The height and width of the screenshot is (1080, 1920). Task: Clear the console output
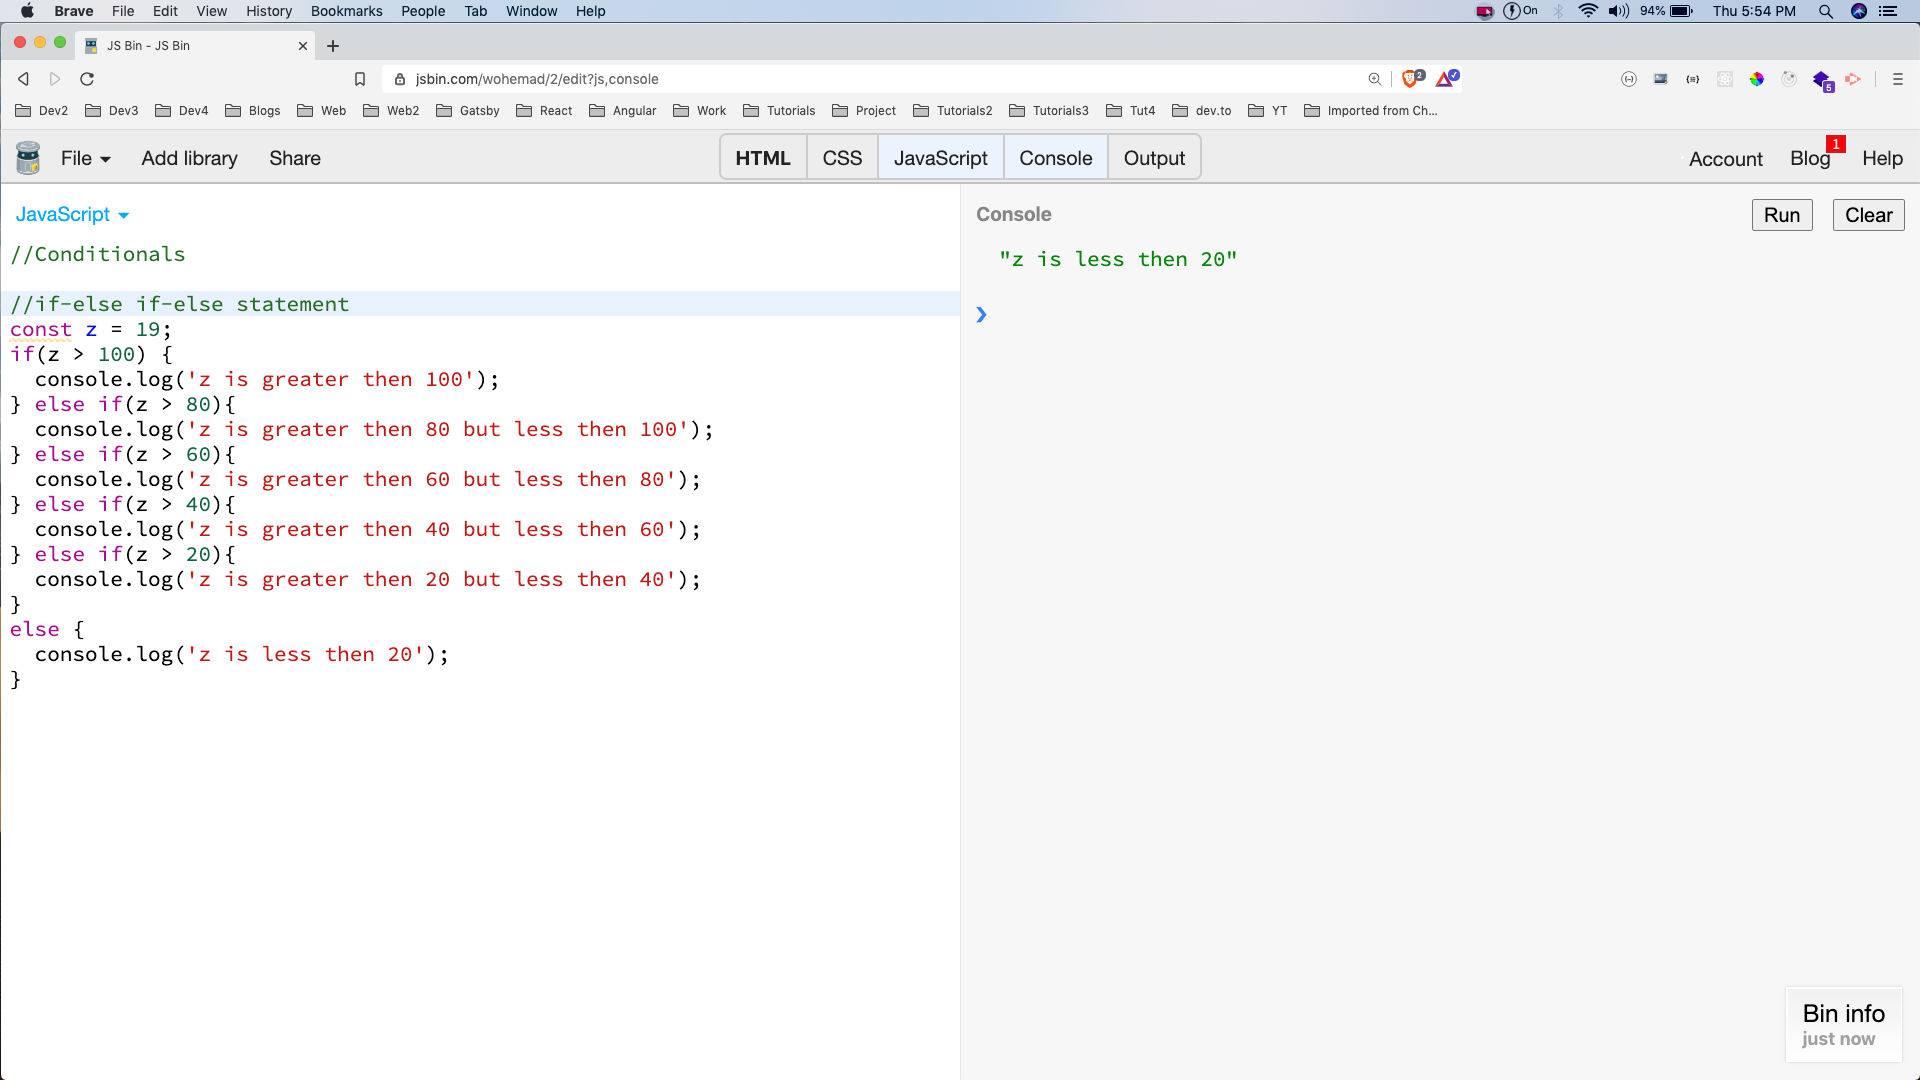tap(1869, 215)
